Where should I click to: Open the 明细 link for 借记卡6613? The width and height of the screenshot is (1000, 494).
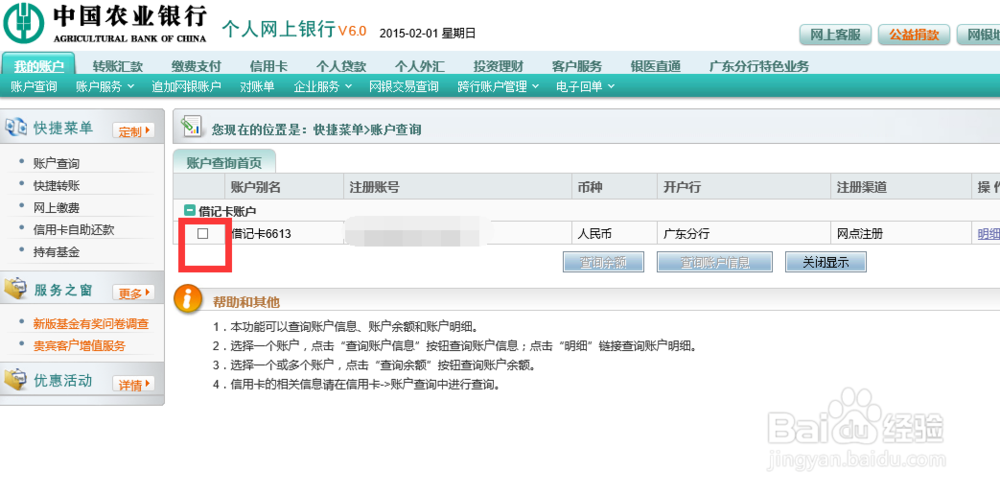(x=989, y=234)
